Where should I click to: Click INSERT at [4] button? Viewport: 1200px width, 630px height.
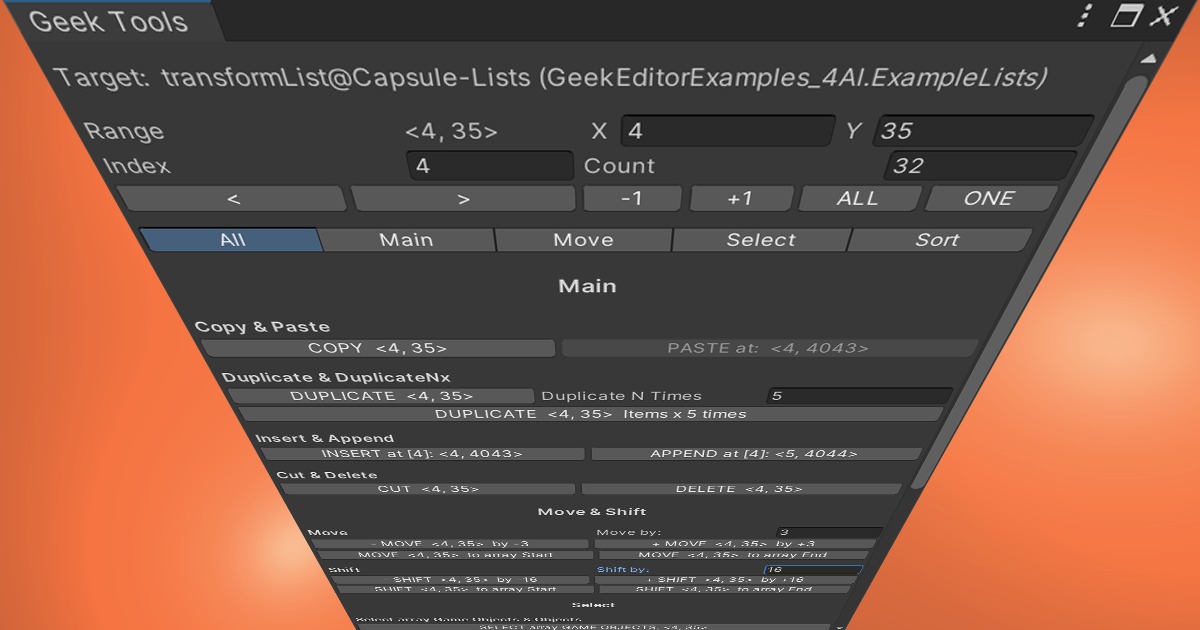tap(422, 454)
